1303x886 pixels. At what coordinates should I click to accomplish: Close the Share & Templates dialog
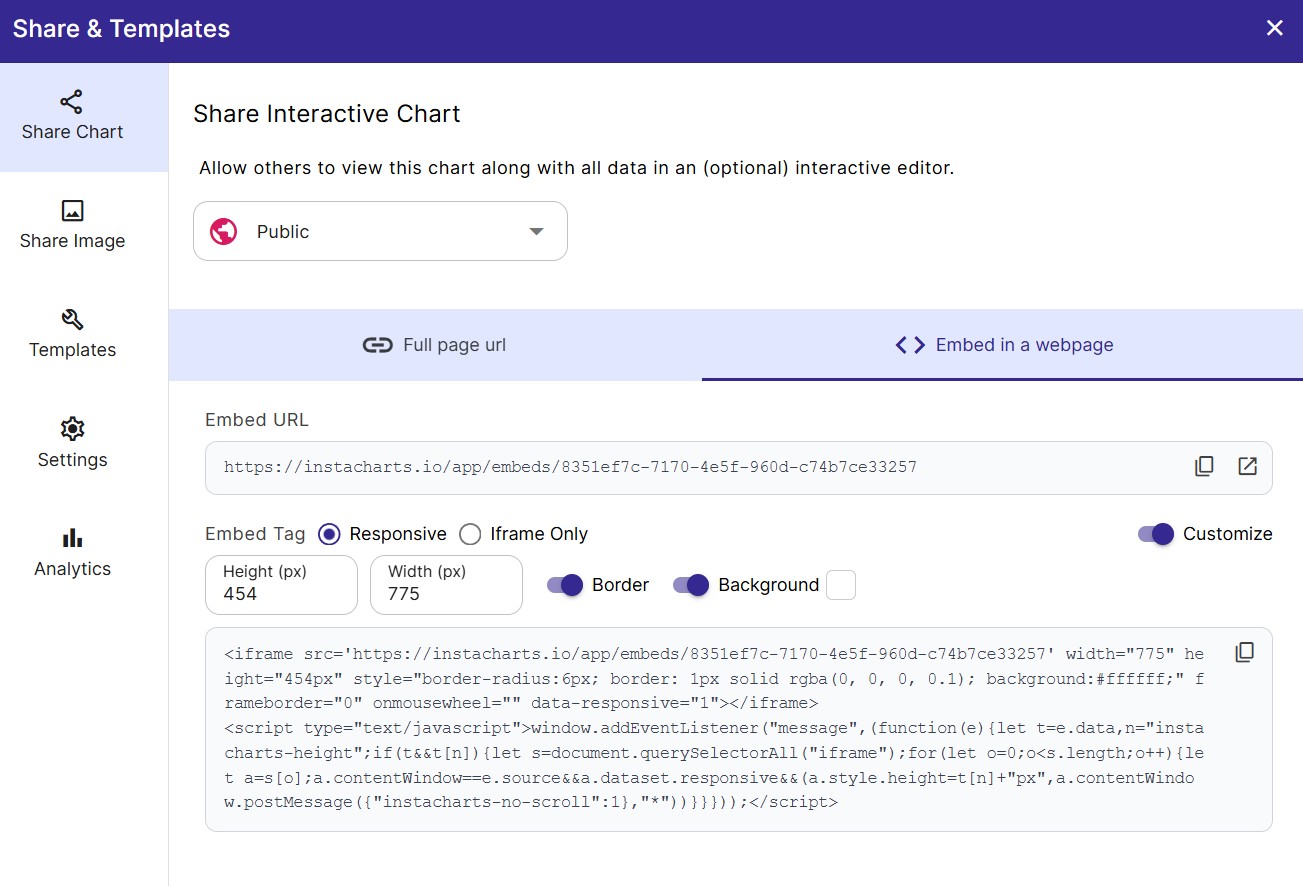point(1274,28)
